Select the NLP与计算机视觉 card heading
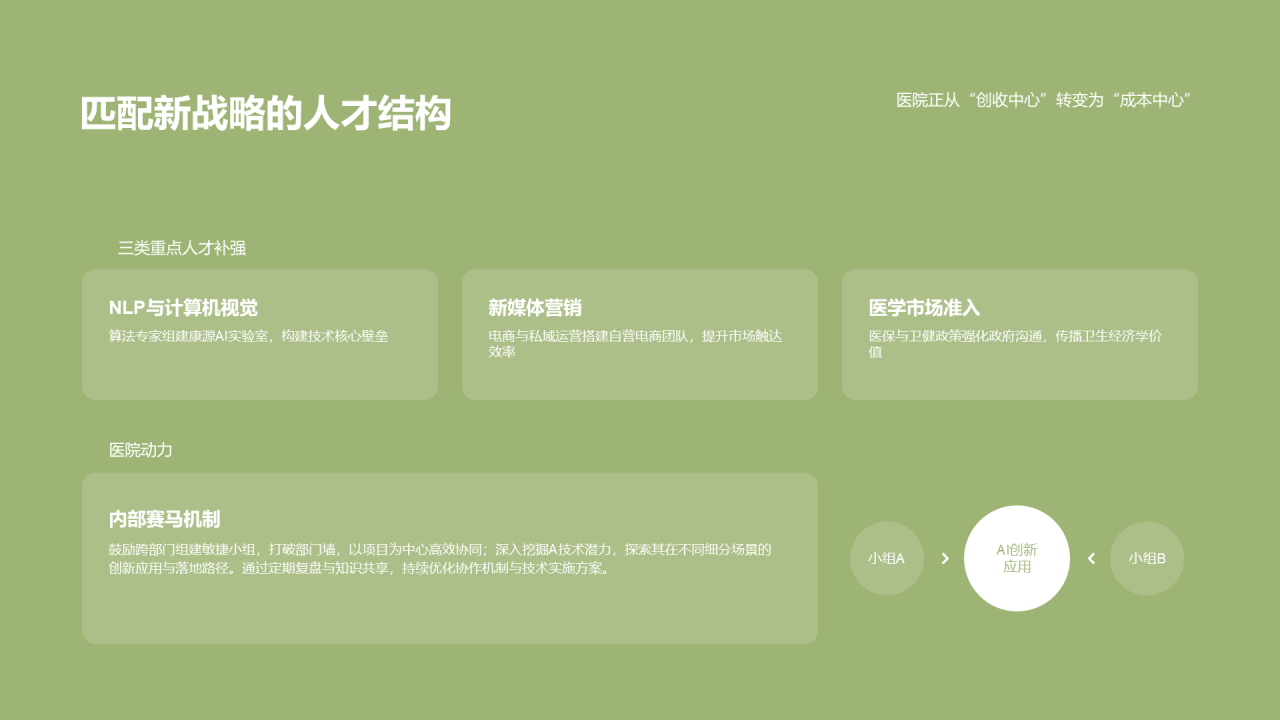 pyautogui.click(x=182, y=309)
